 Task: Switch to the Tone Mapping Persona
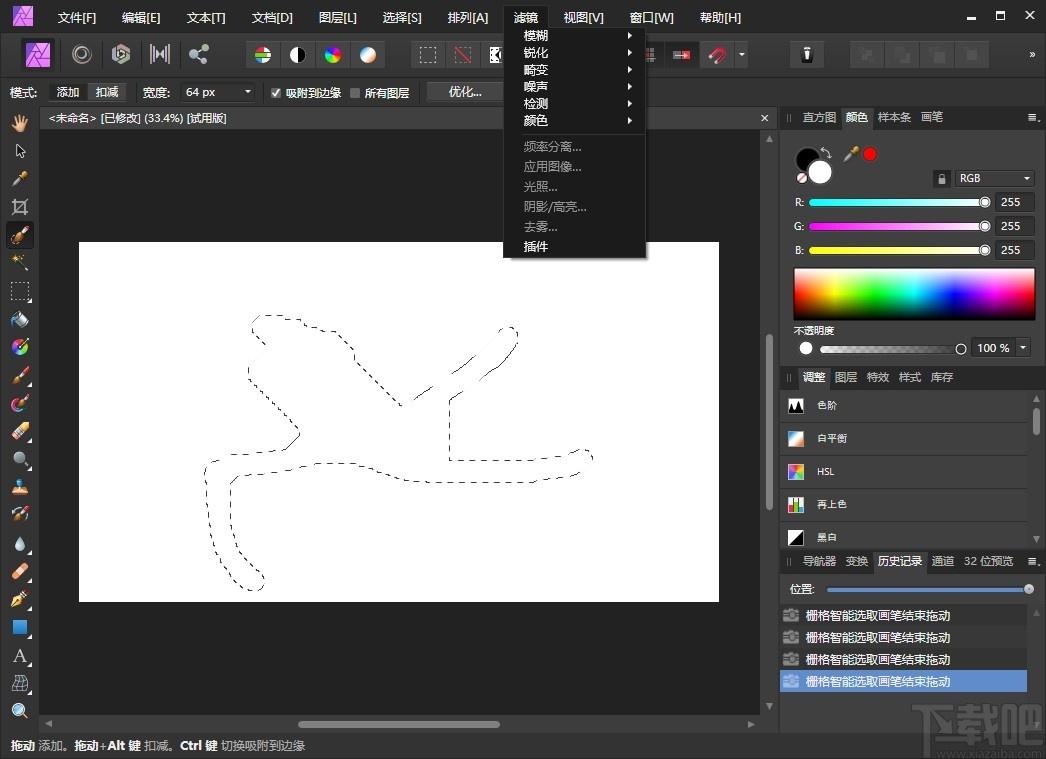(x=159, y=54)
